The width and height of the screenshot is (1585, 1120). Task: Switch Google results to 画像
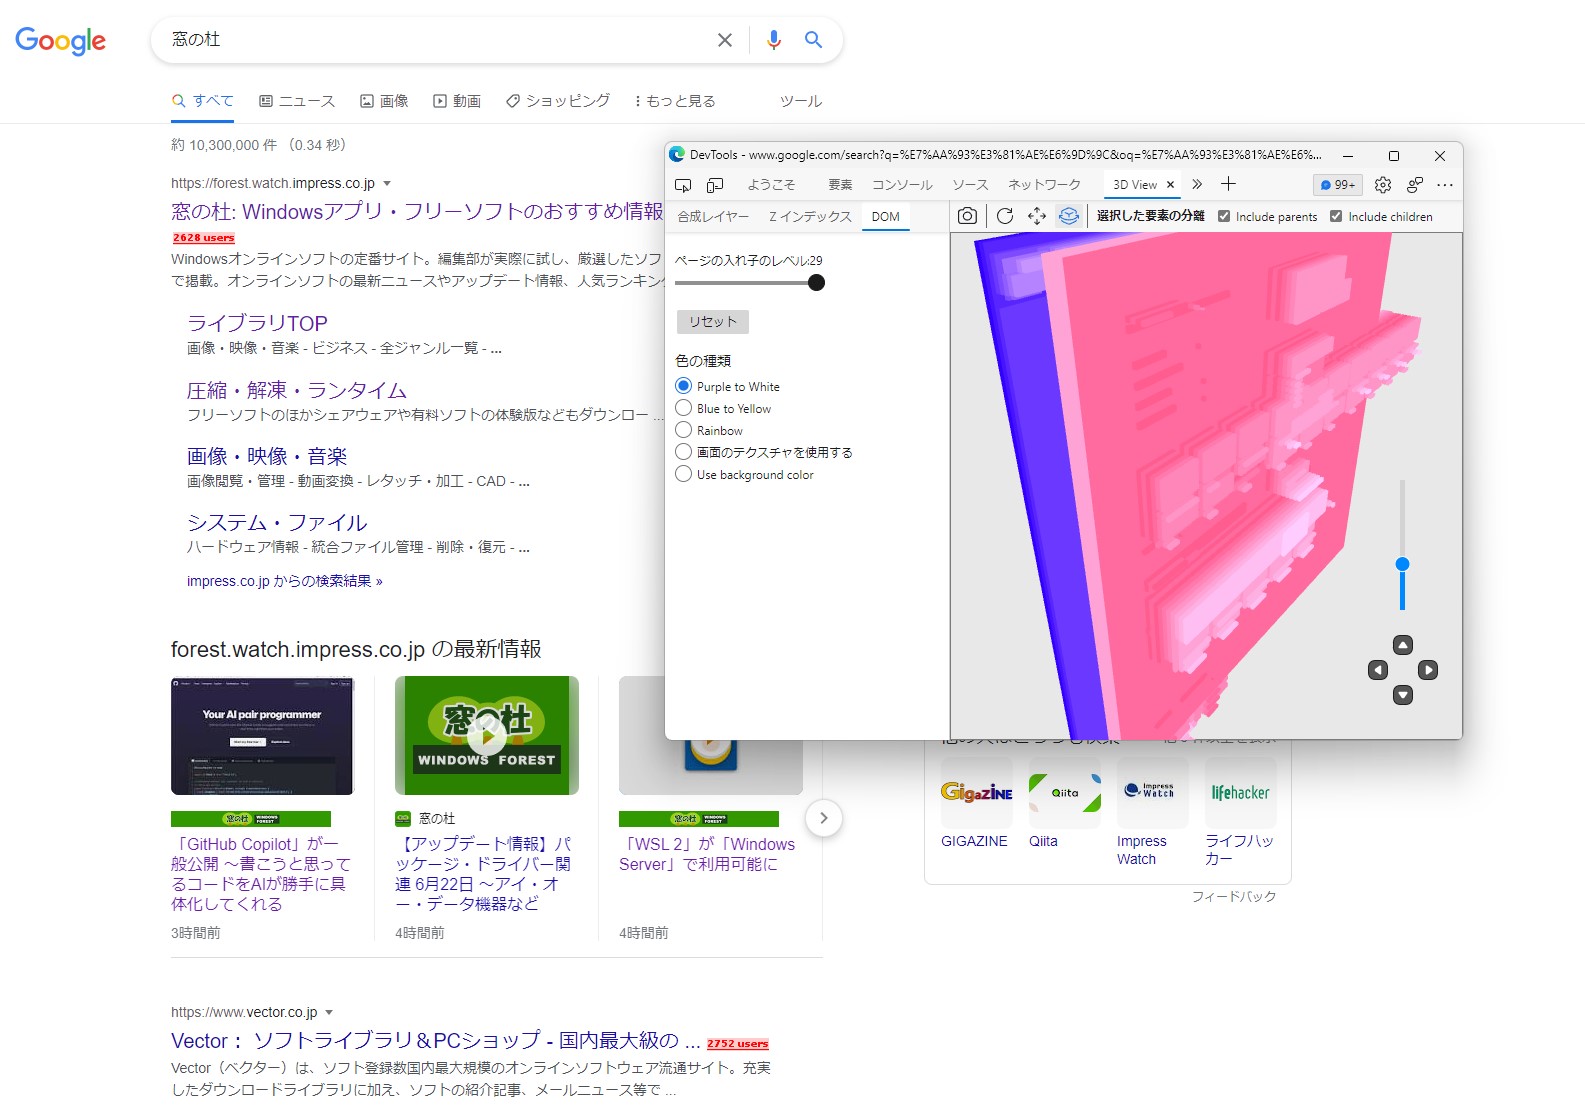pyautogui.click(x=384, y=101)
